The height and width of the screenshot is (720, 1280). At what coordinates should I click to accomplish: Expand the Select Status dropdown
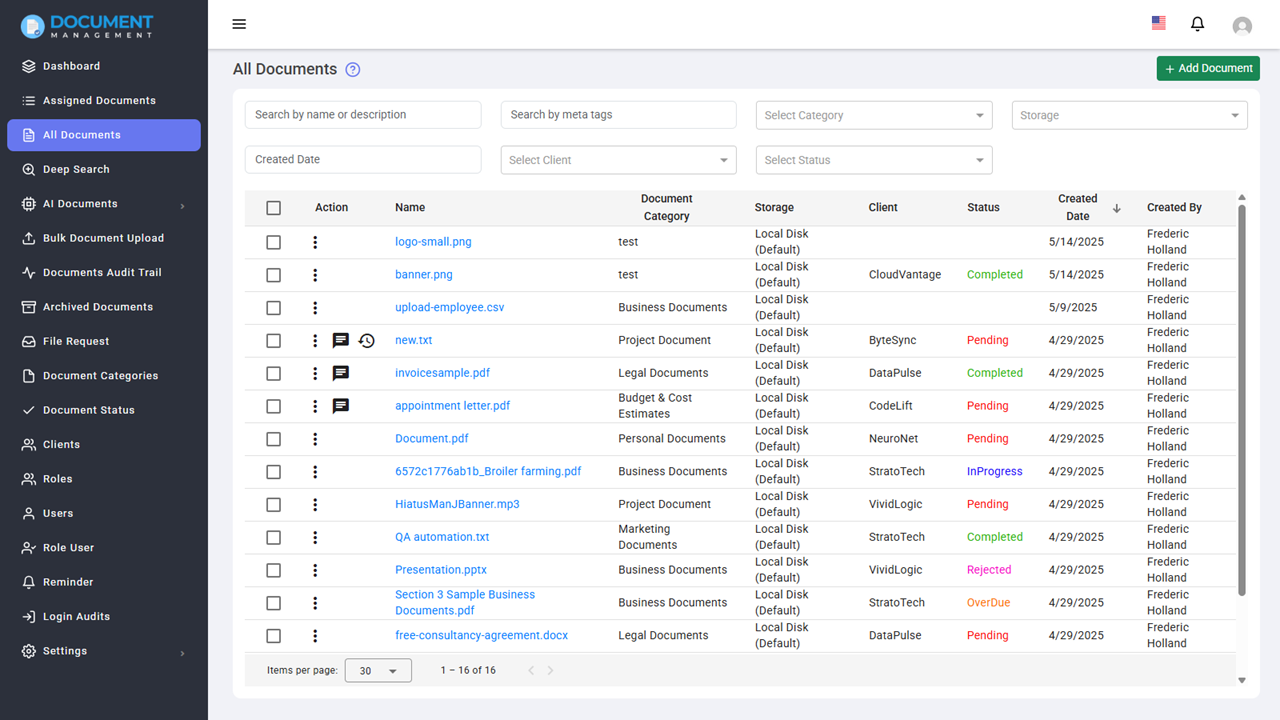point(874,160)
